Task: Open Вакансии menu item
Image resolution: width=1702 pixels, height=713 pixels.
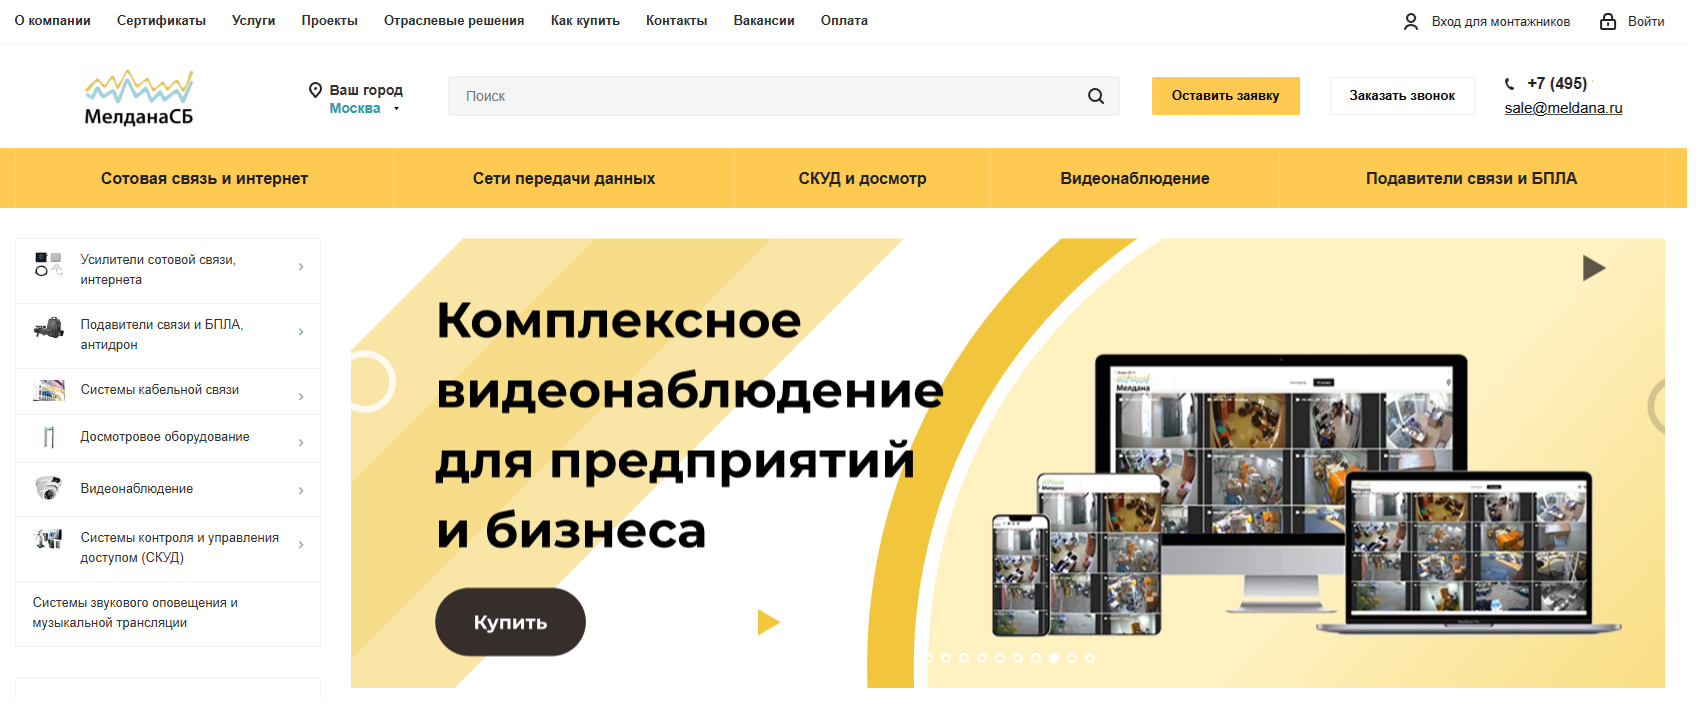Action: tap(764, 21)
